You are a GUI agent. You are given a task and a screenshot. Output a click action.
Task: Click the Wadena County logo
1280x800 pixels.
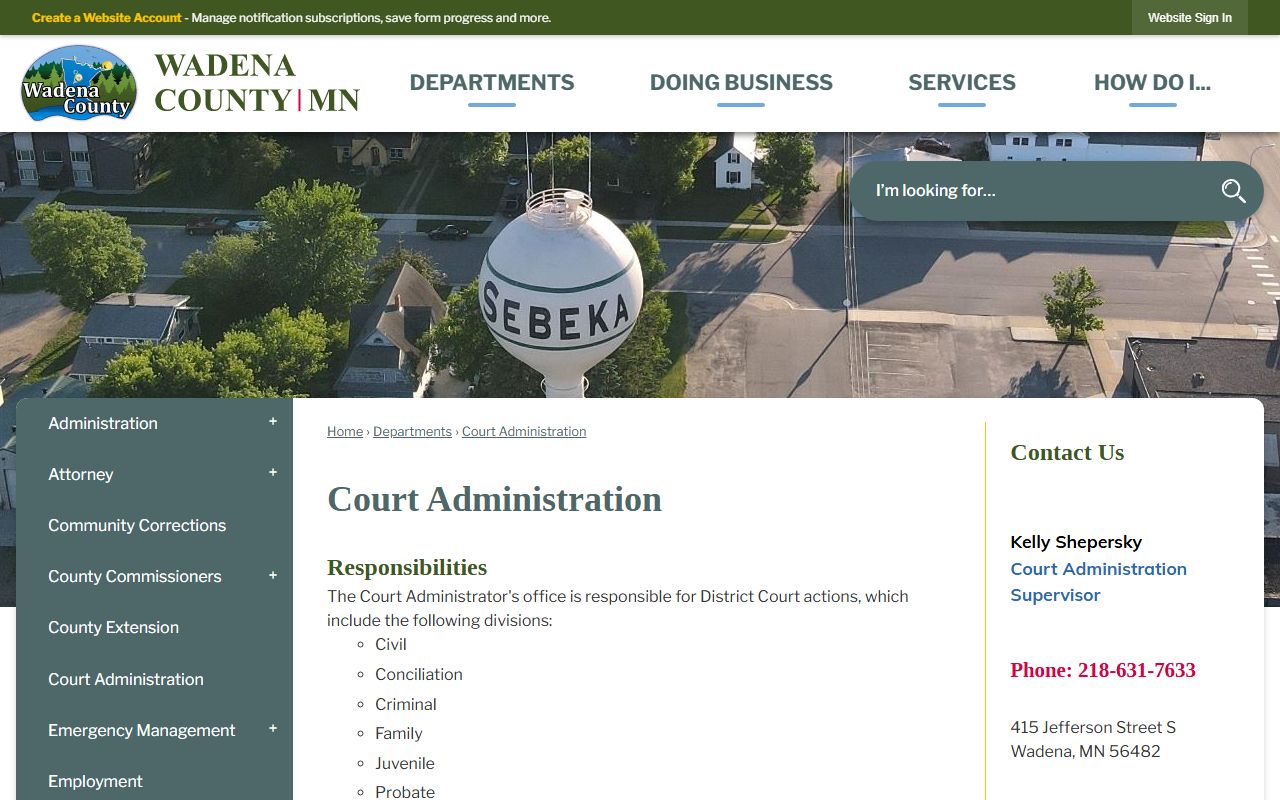pos(79,83)
